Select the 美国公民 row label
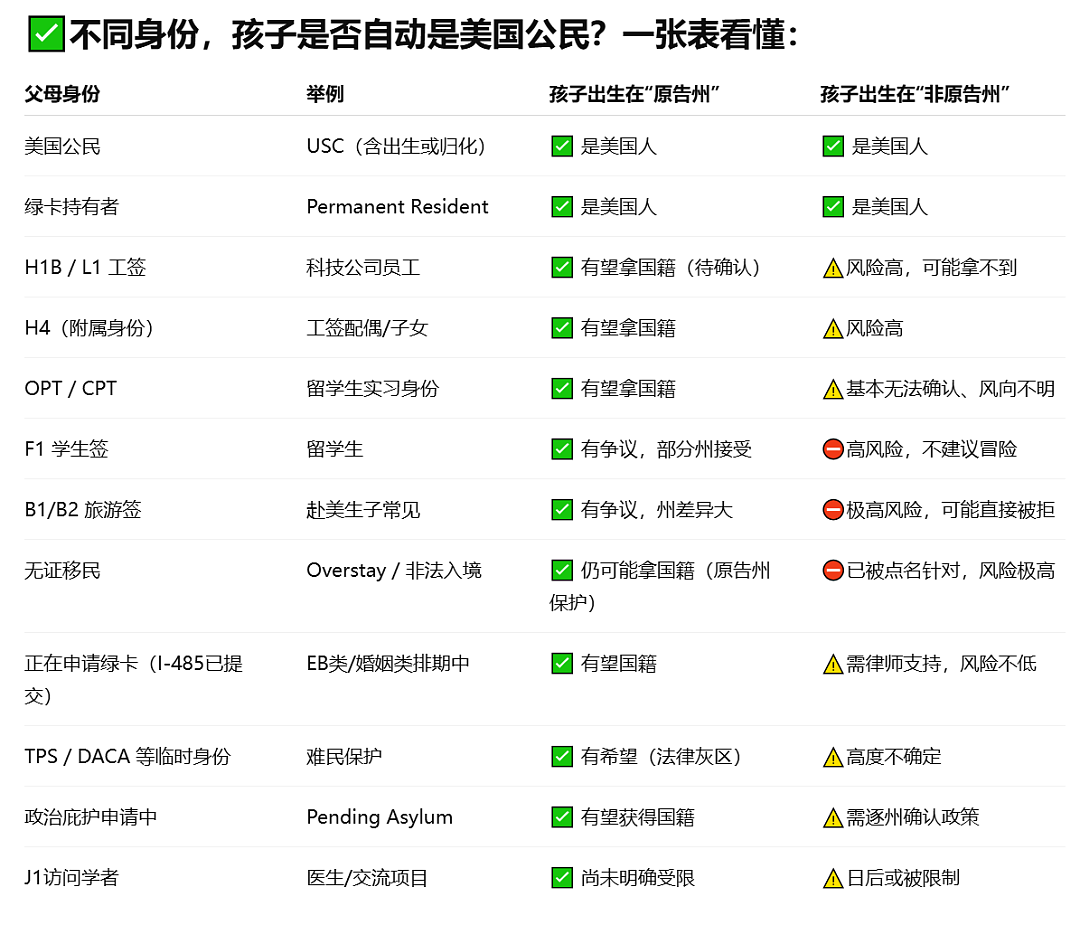The width and height of the screenshot is (1080, 925). point(62,146)
